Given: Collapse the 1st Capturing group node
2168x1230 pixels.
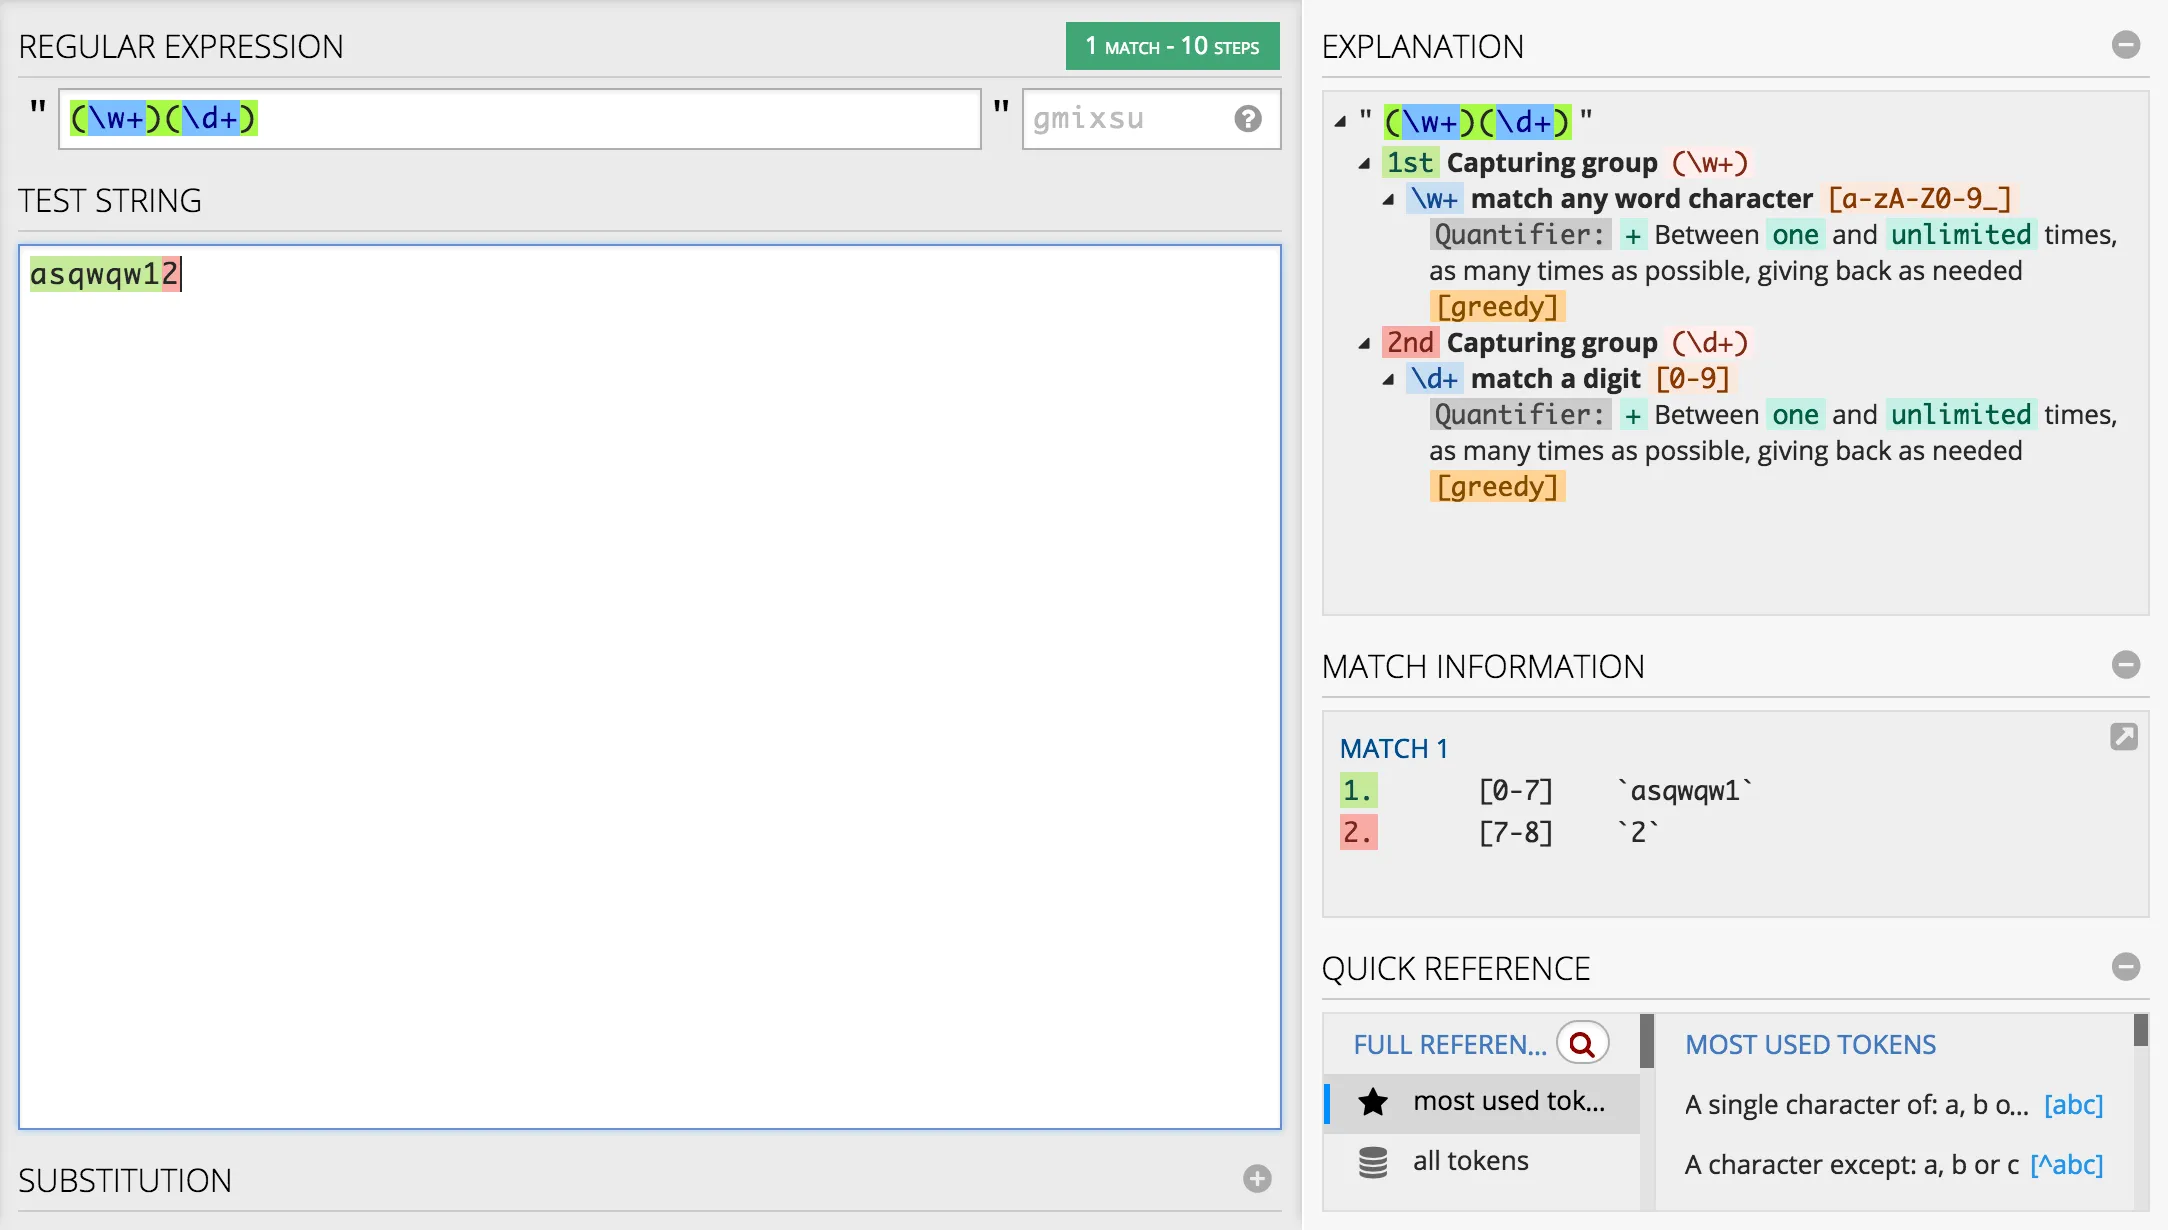Looking at the screenshot, I should 1364,163.
